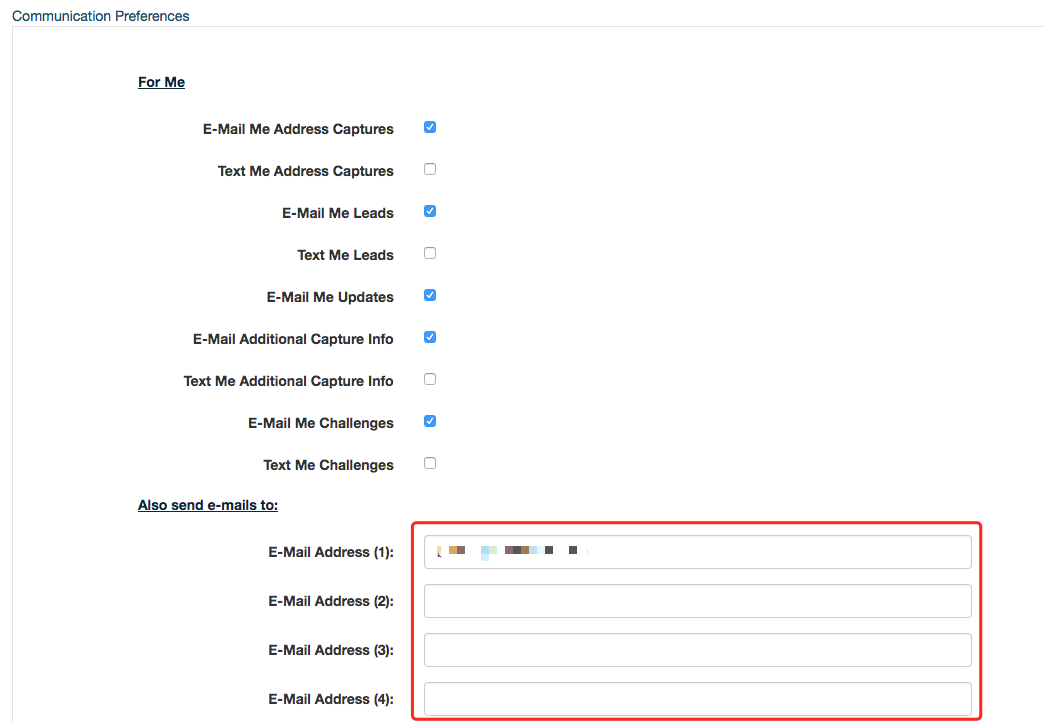Enable the Text Me Address Captures checkbox
Screen dimensions: 1043x723
430,170
